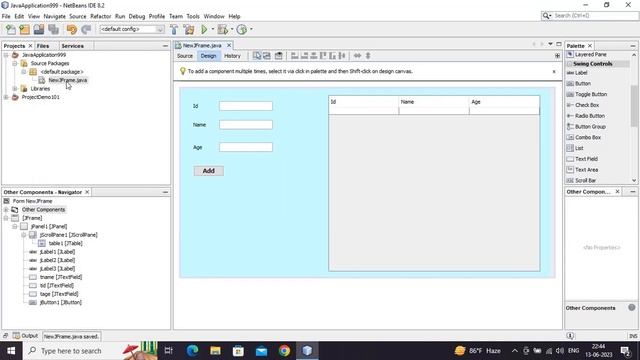Switch to the History view tab

coord(232,56)
